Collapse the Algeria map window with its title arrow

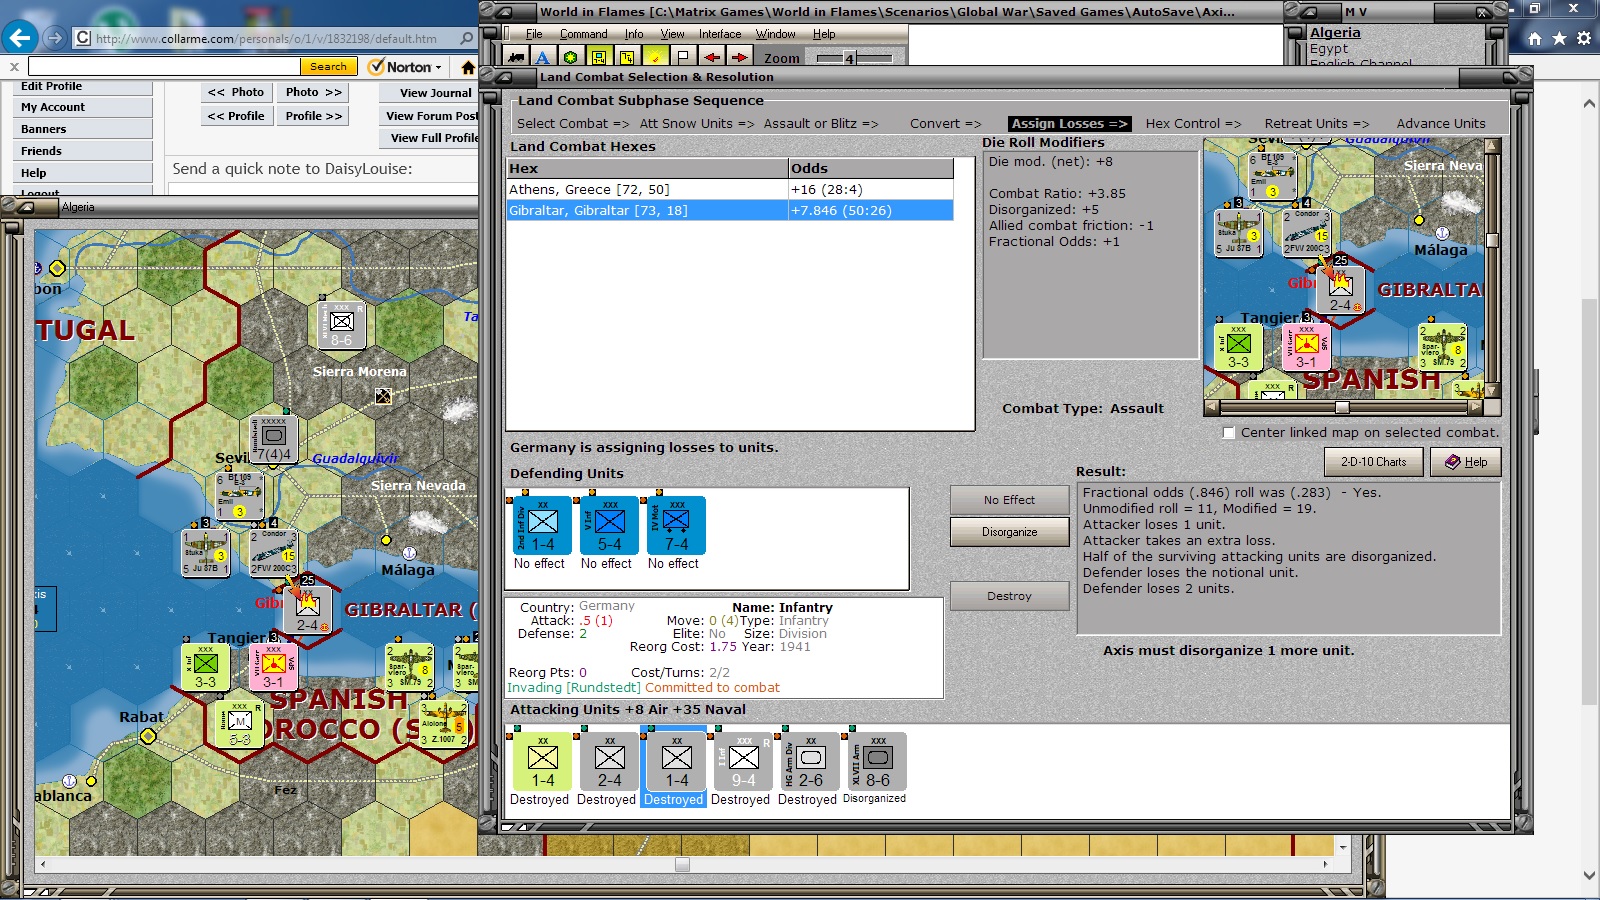coord(24,207)
